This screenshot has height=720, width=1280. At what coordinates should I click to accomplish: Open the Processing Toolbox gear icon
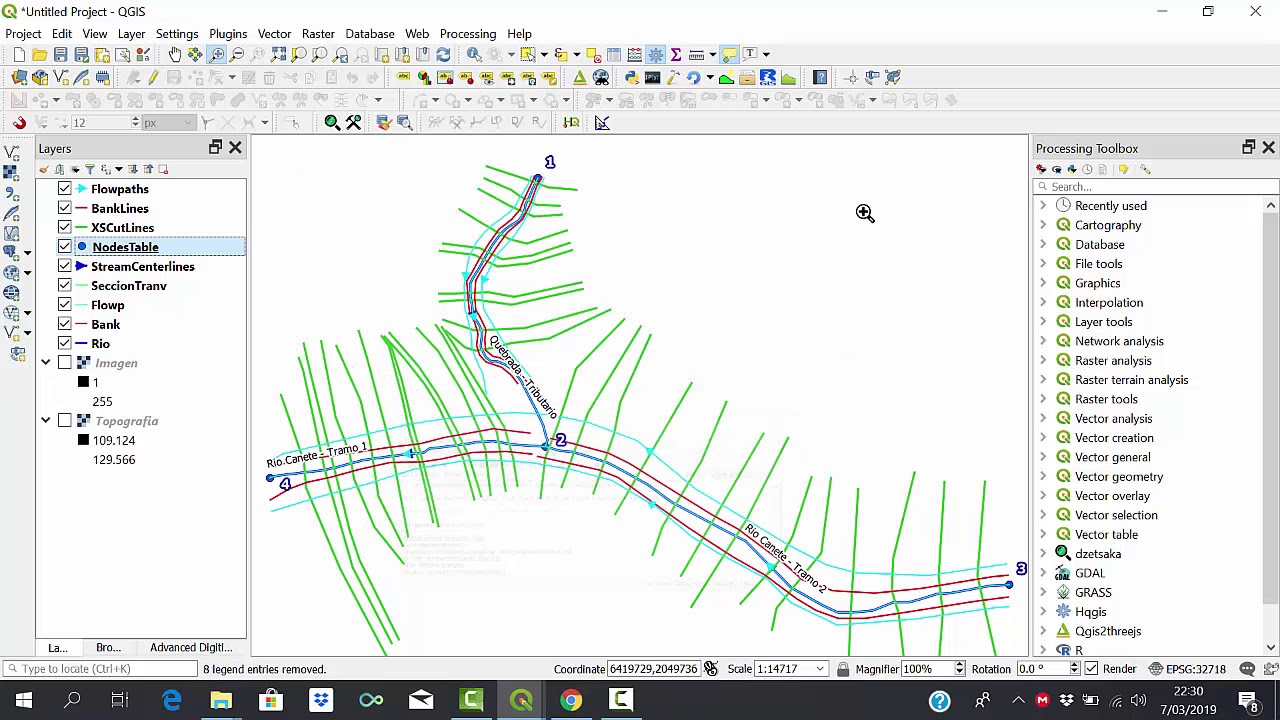[x=656, y=54]
